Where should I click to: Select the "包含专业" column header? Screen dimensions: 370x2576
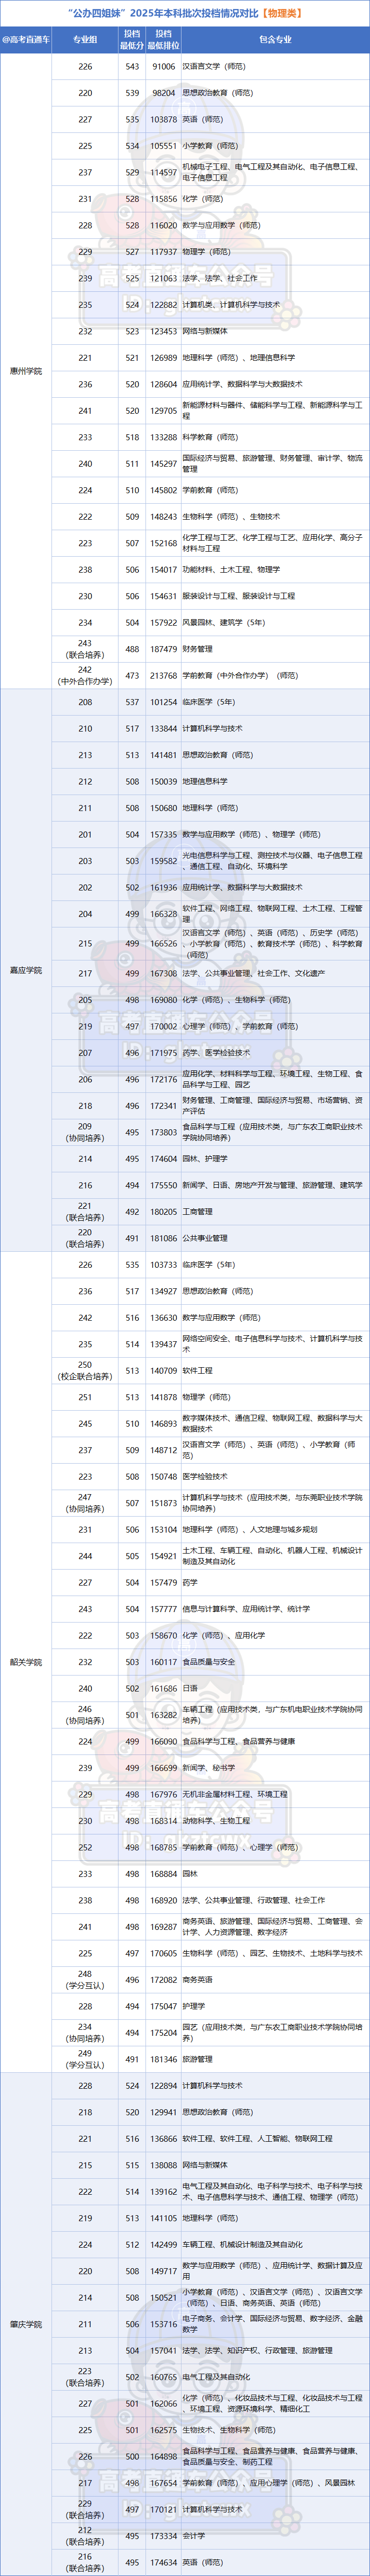point(275,40)
